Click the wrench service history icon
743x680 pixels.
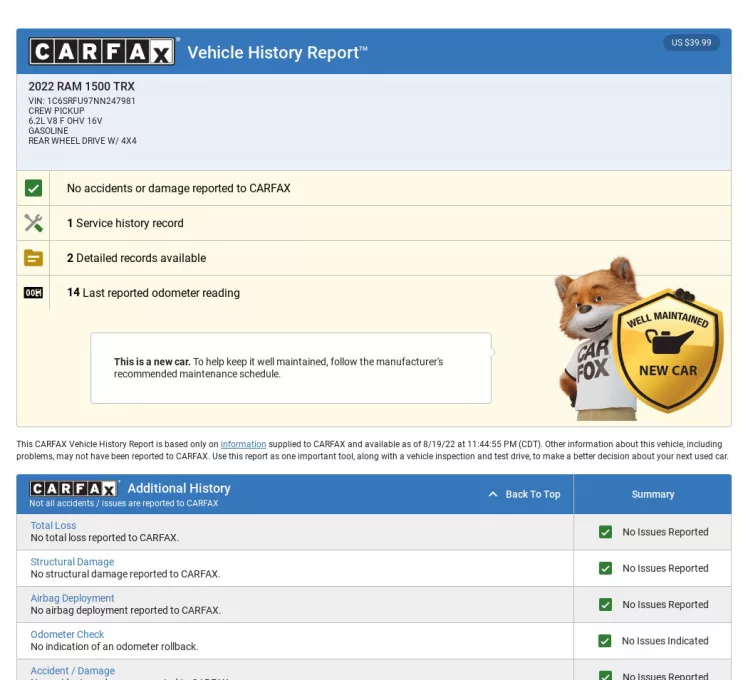click(x=33, y=223)
